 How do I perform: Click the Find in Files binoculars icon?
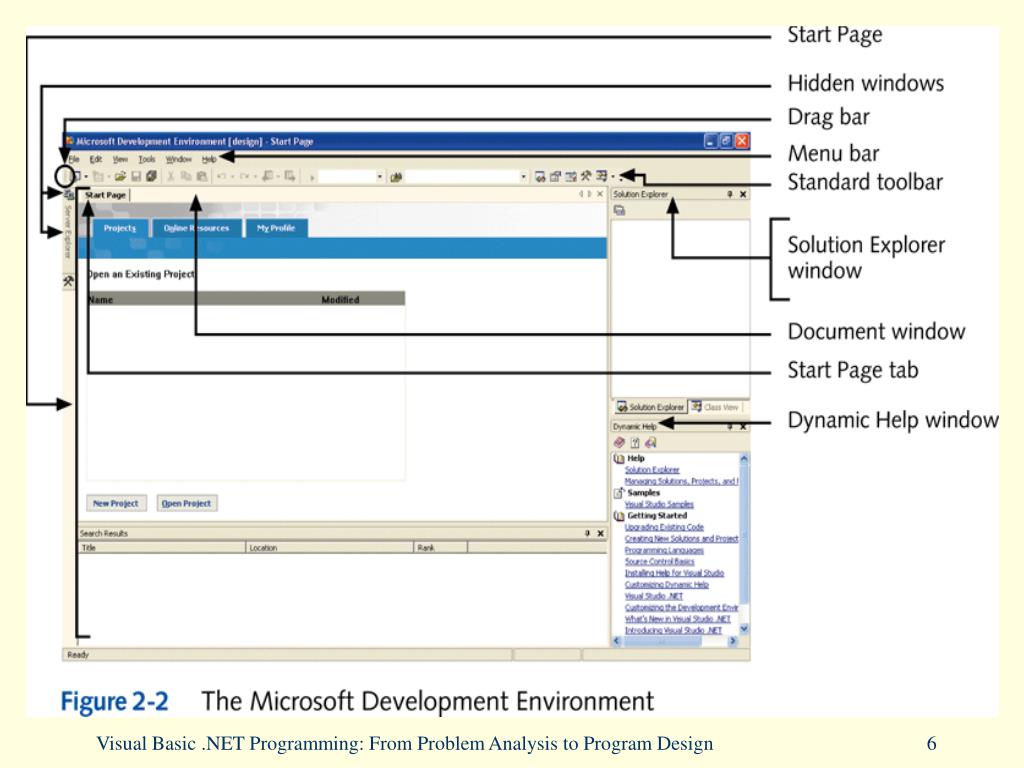396,177
